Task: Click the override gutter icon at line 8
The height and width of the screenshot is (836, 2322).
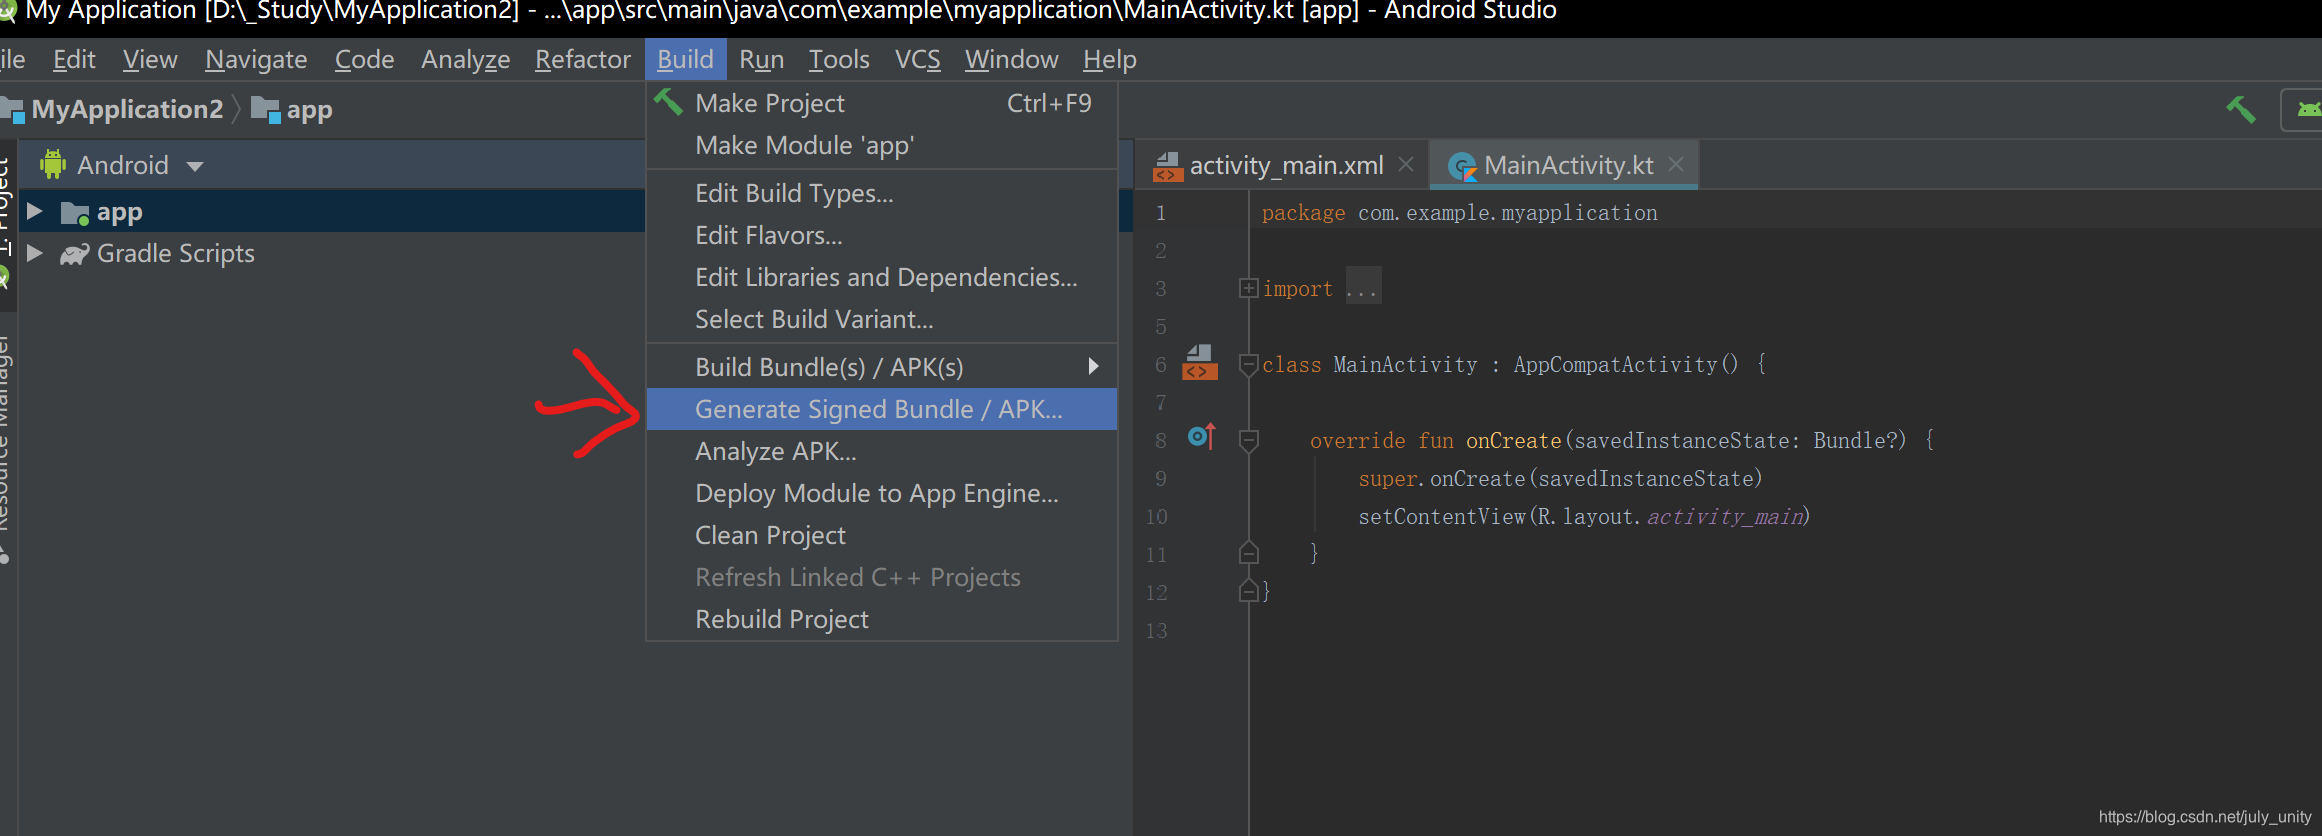Action: tap(1201, 437)
